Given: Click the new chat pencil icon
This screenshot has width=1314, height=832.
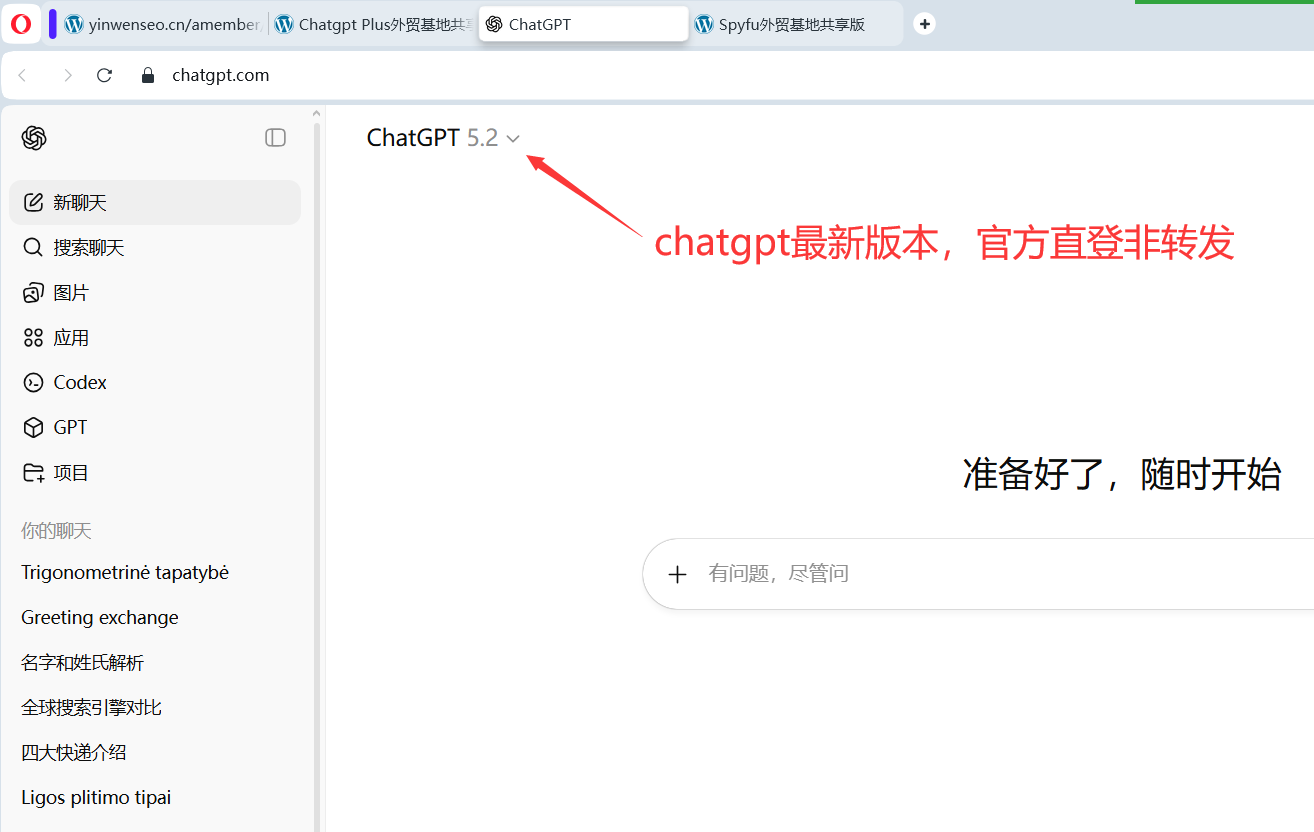Looking at the screenshot, I should click(x=33, y=202).
